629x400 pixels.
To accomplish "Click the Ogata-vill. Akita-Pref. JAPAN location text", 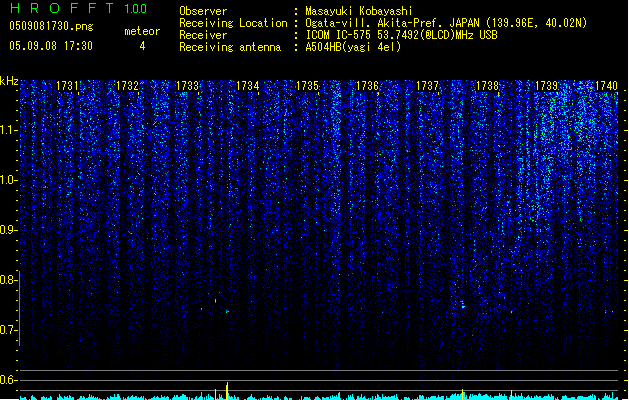I will click(x=446, y=23).
